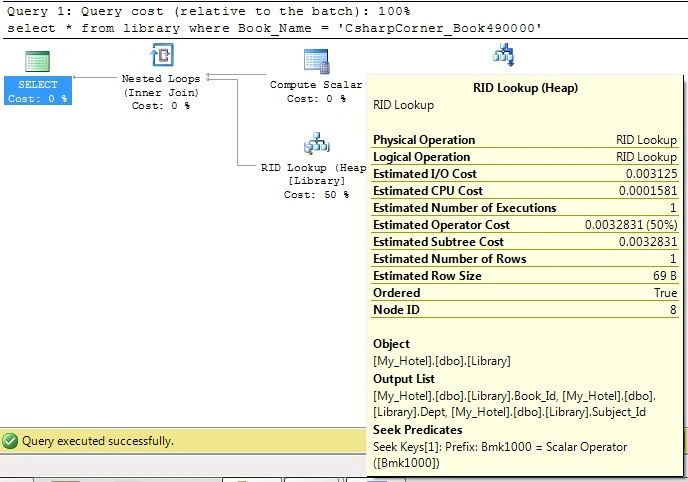This screenshot has height=482, width=688.
Task: Click the Query 1 cost header line
Action: (x=209, y=11)
